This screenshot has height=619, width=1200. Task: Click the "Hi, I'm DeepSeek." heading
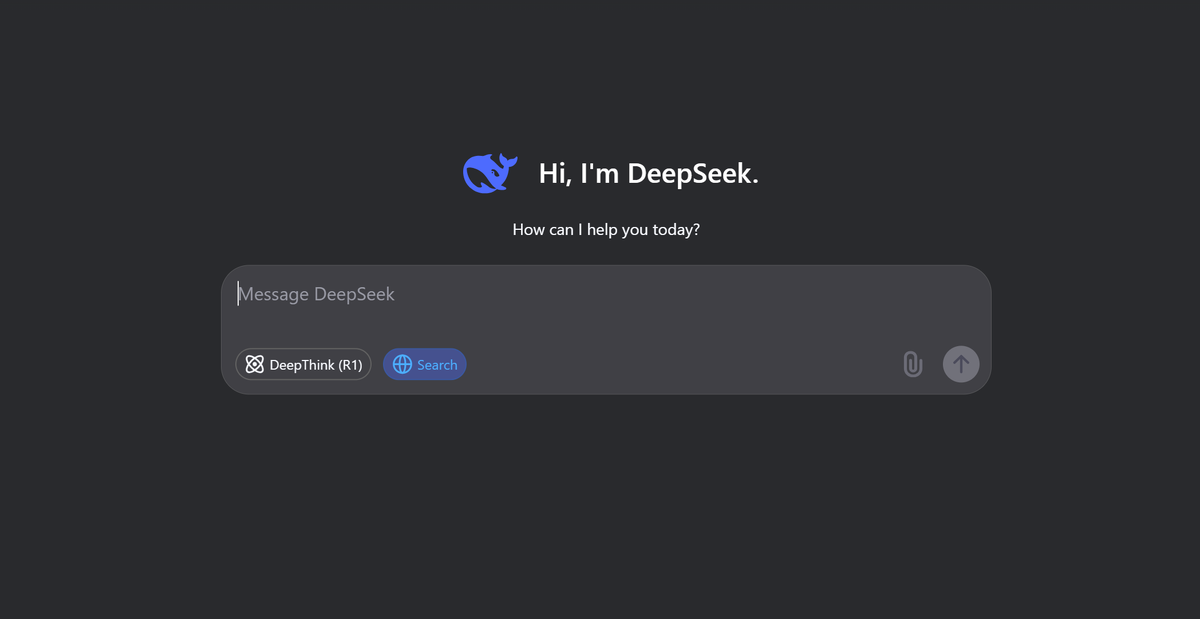tap(649, 173)
